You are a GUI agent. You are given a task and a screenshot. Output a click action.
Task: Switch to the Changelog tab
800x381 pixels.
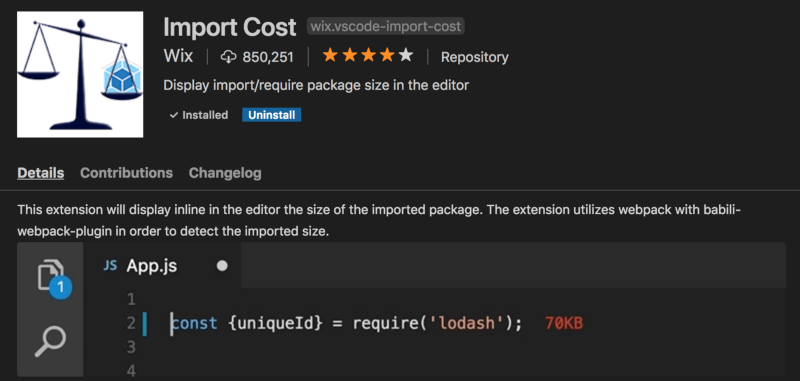[x=225, y=173]
